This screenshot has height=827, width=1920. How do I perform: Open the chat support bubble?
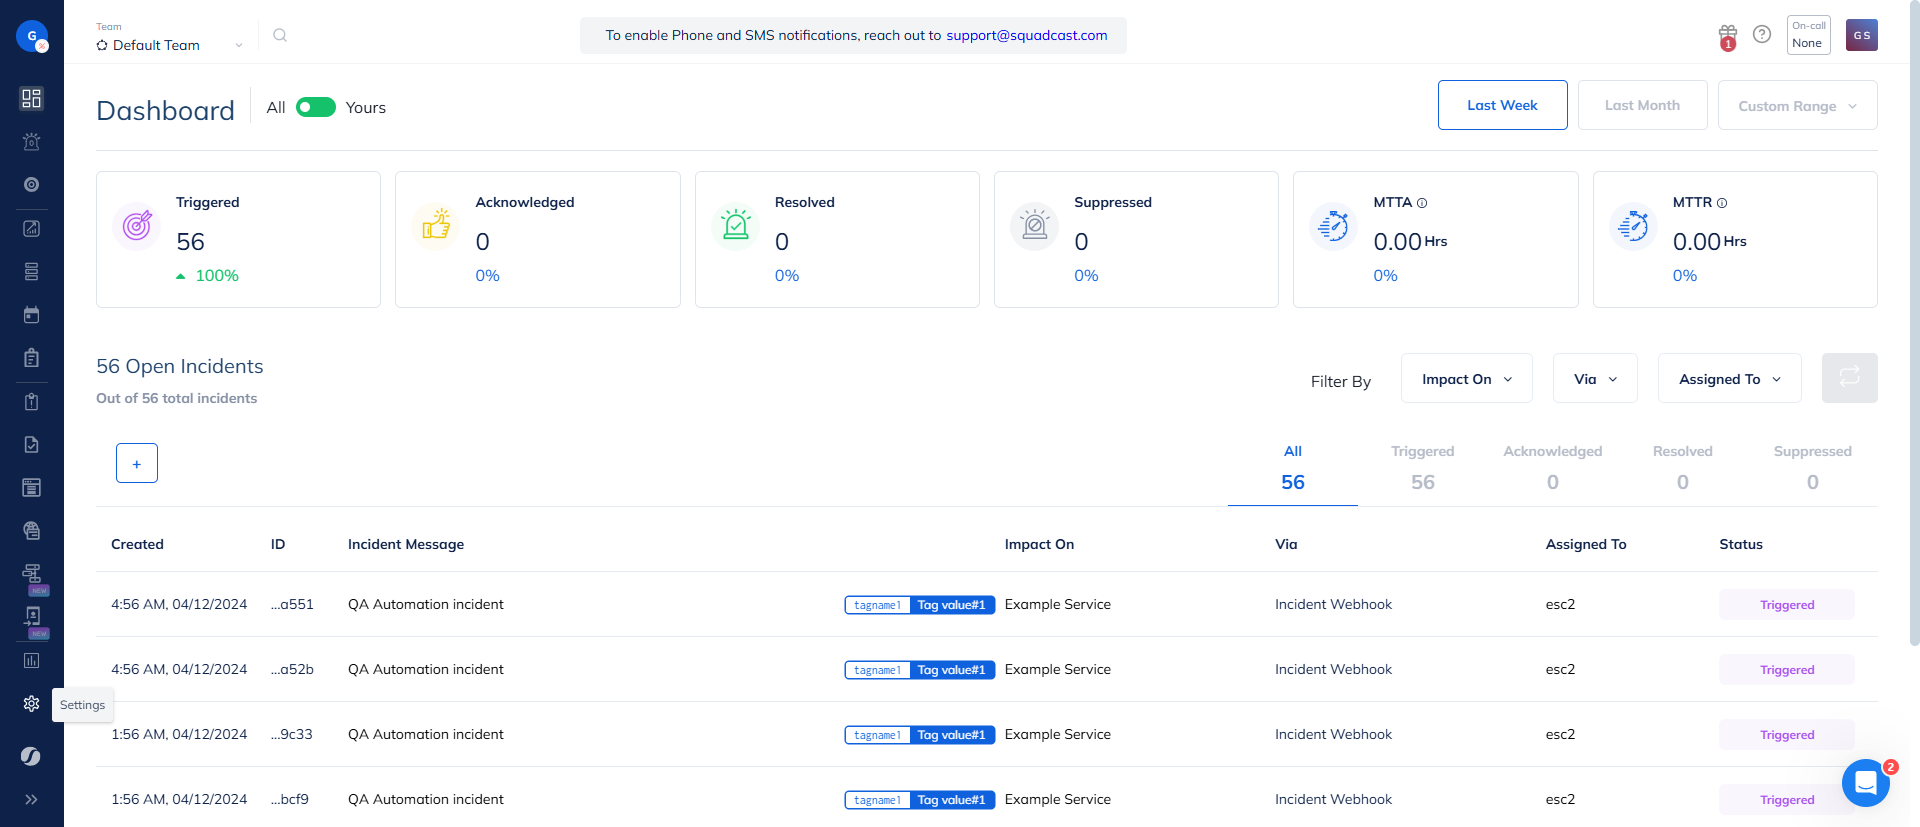1865,783
